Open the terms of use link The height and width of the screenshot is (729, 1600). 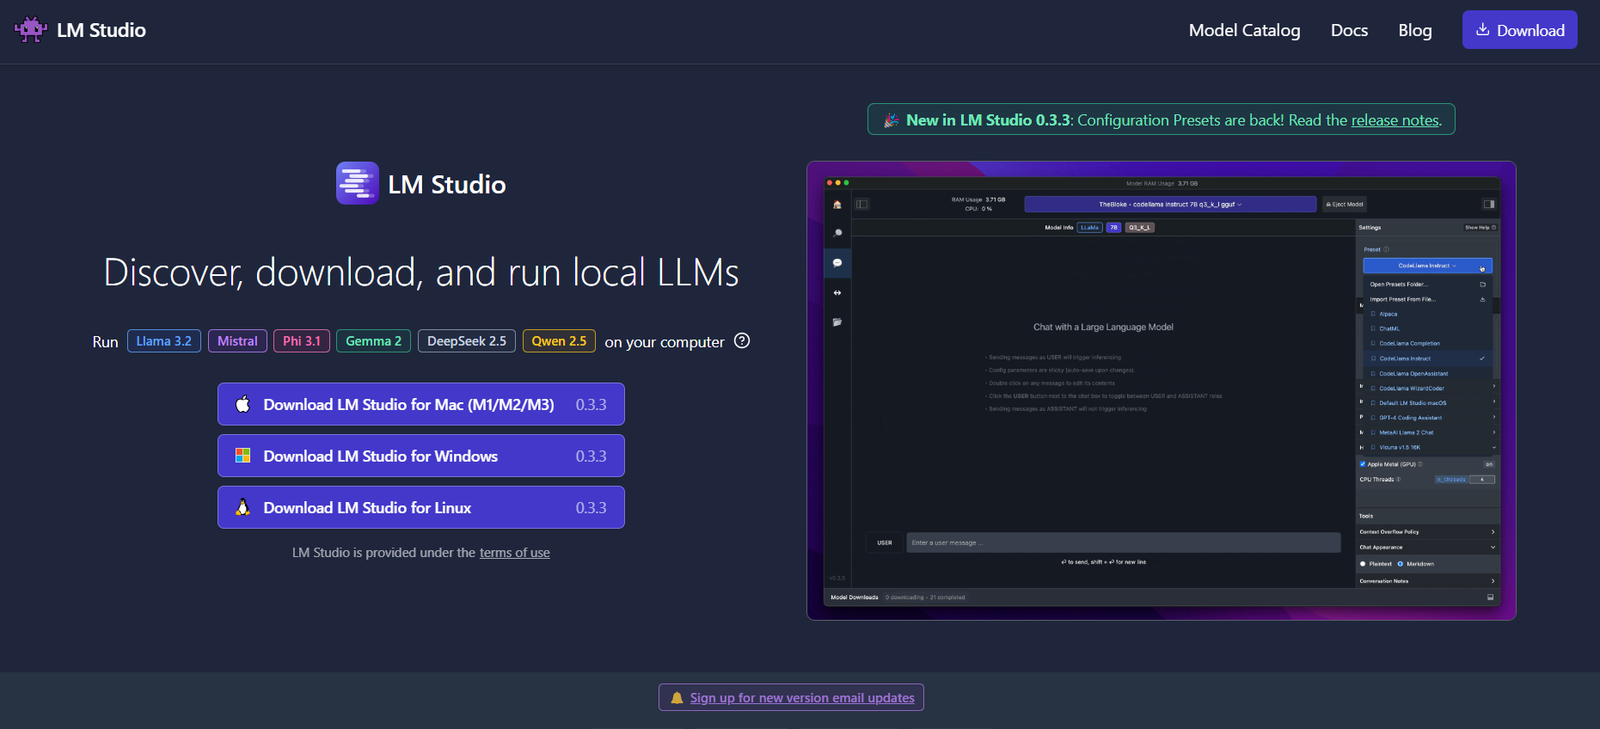pos(514,552)
